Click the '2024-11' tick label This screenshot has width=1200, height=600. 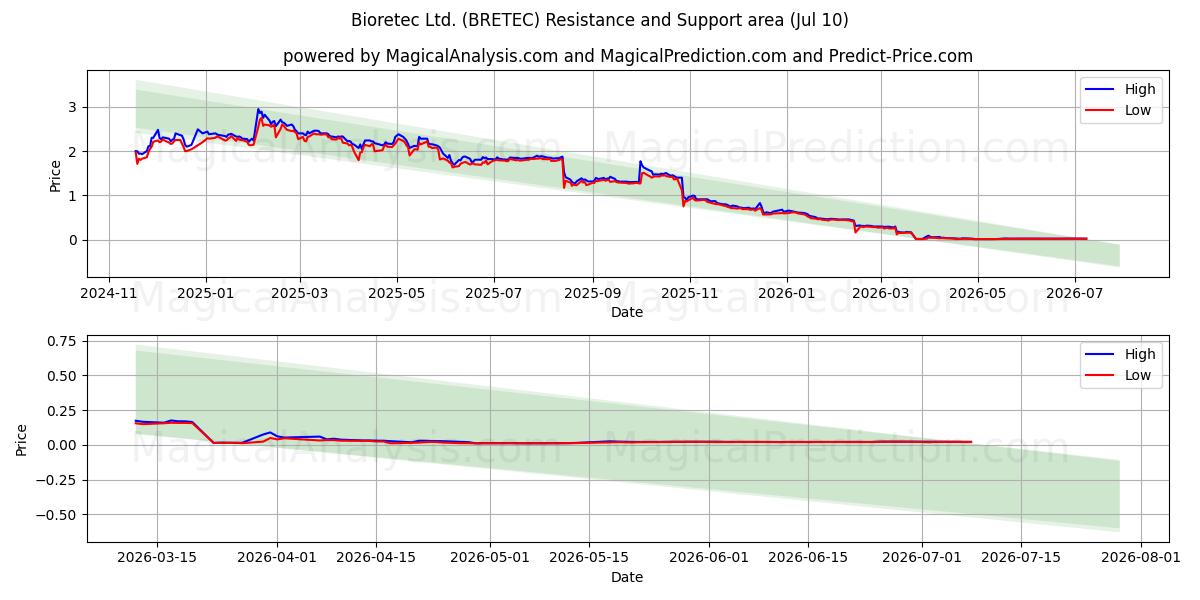pyautogui.click(x=109, y=293)
